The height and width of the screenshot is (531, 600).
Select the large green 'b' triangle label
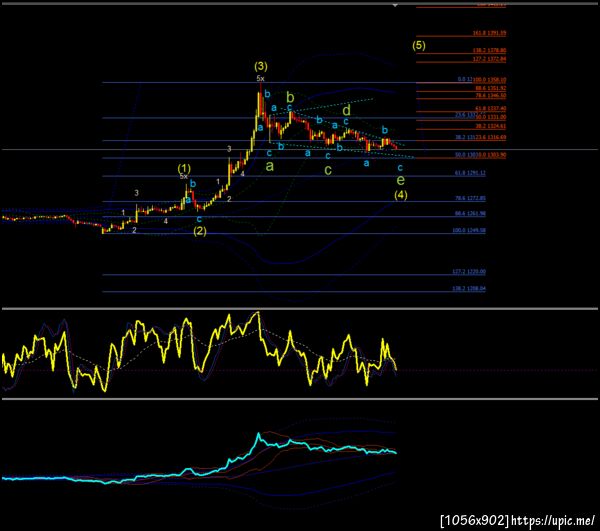290,97
